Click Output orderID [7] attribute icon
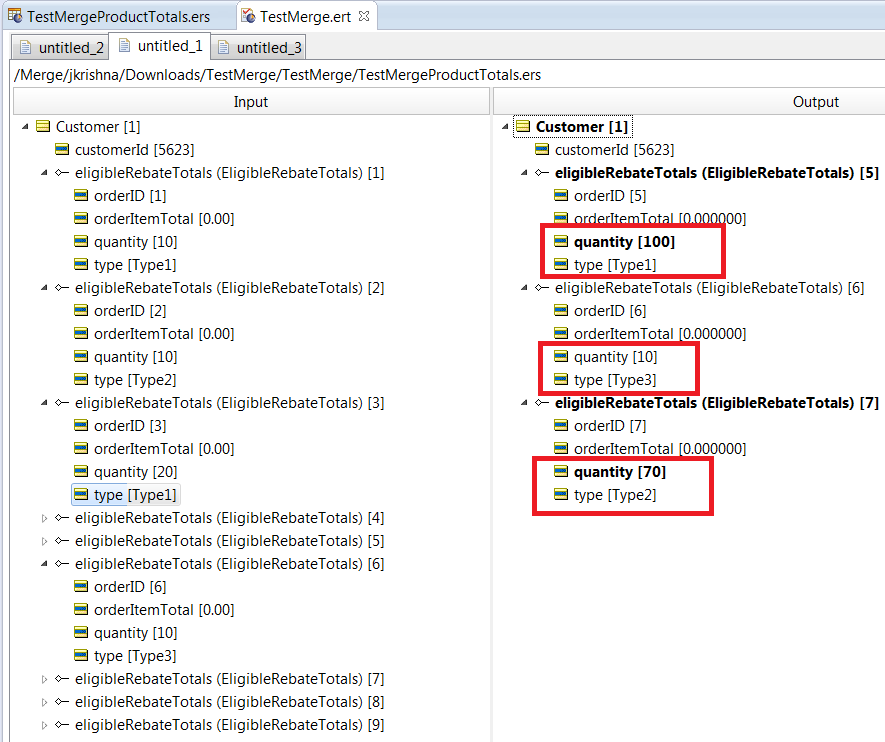 pos(561,425)
